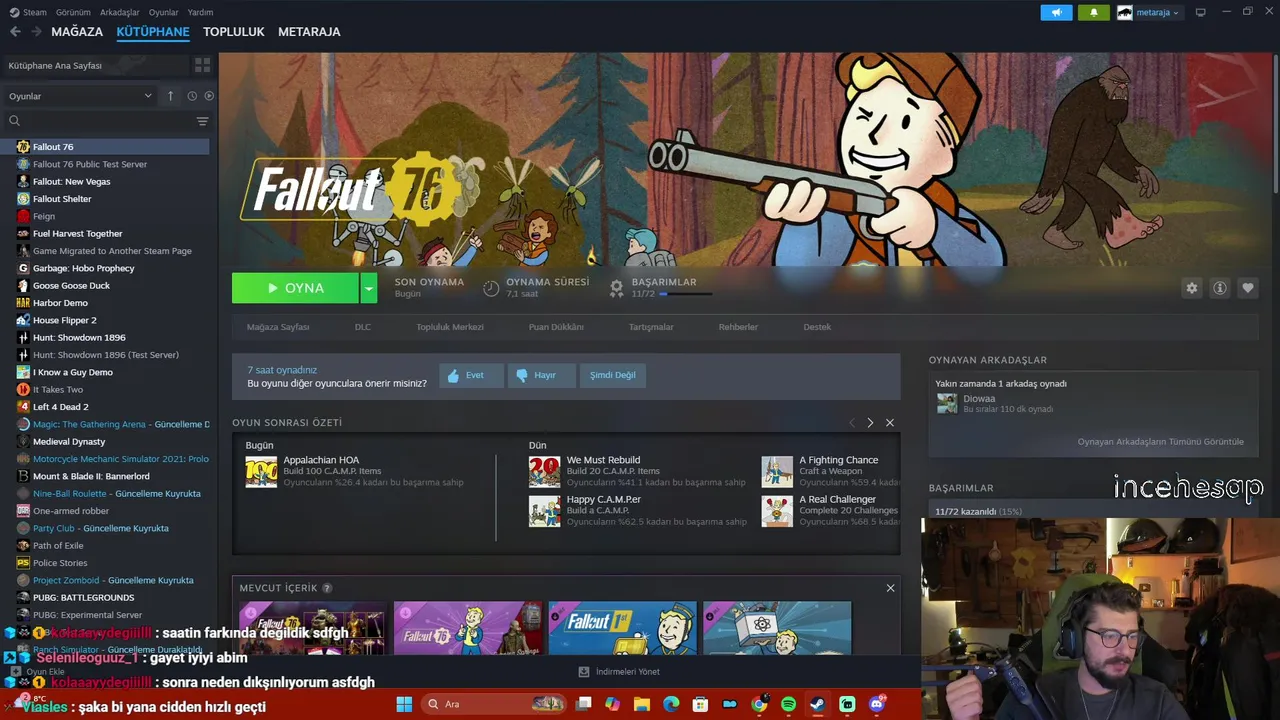Open the Steam big picture monitor icon
1280x720 pixels.
[1200, 12]
